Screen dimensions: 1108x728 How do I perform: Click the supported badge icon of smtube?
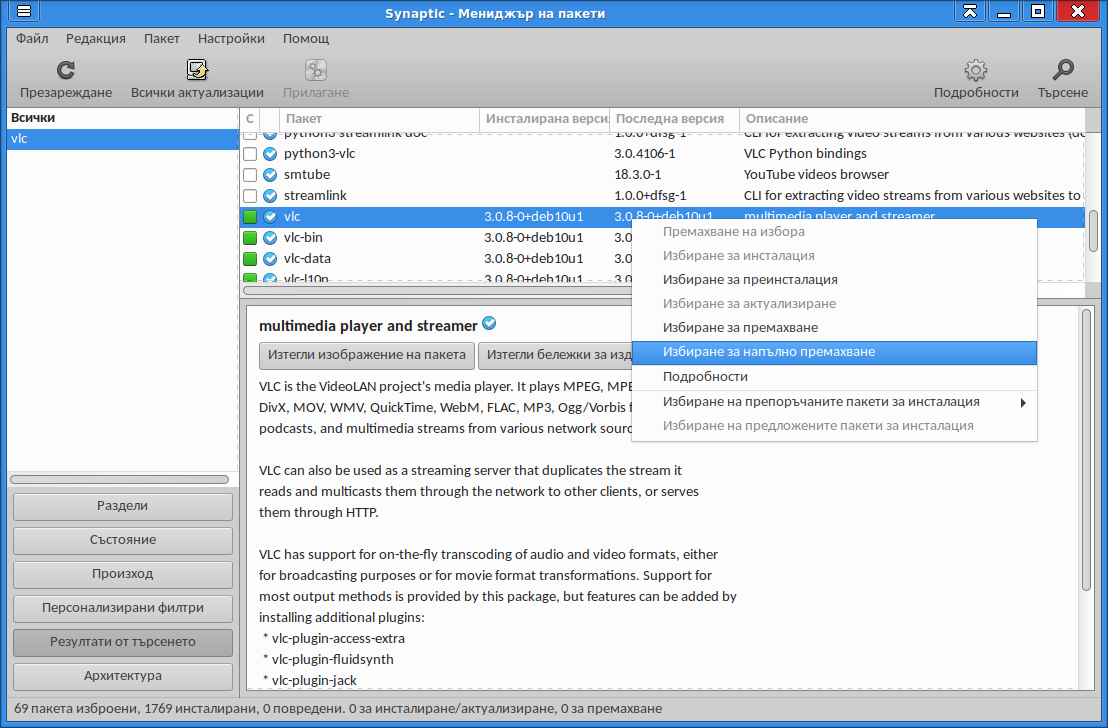pyautogui.click(x=270, y=175)
